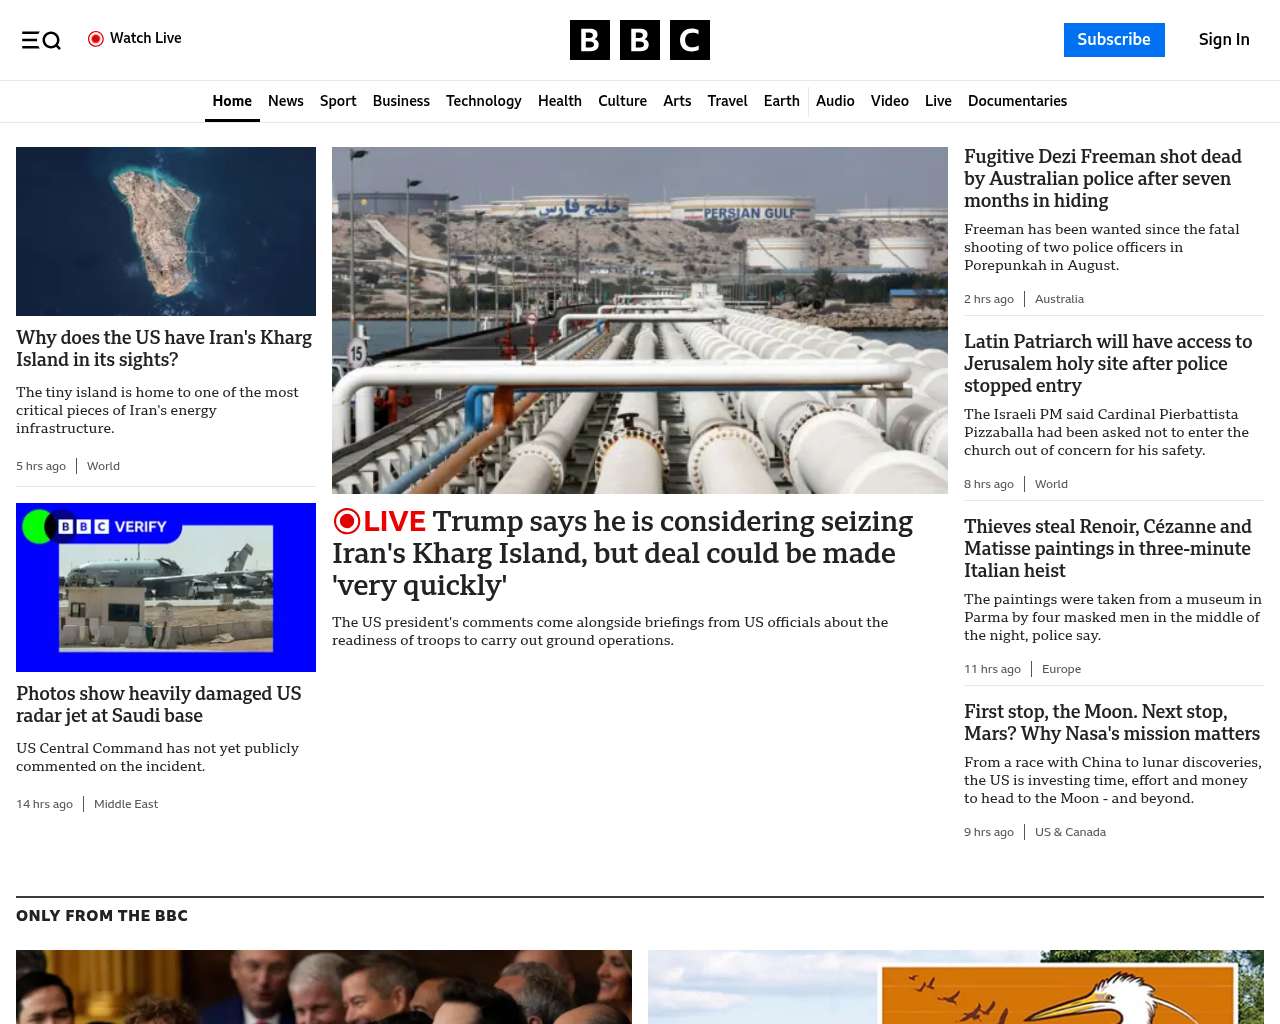Go to the Documentaries section

1017,101
